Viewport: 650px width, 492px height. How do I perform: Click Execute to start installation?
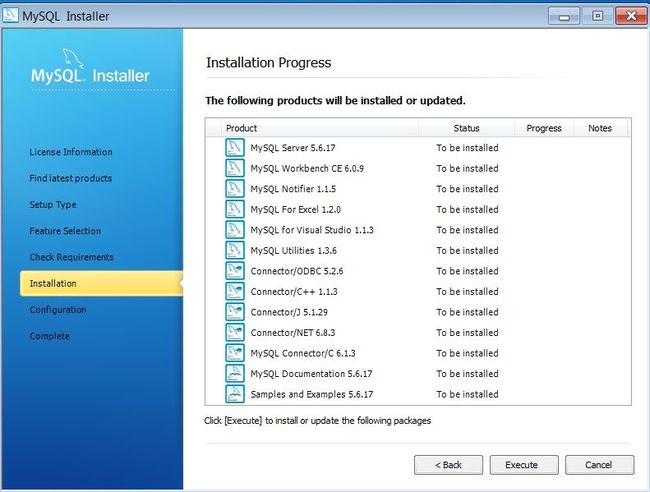click(x=524, y=465)
